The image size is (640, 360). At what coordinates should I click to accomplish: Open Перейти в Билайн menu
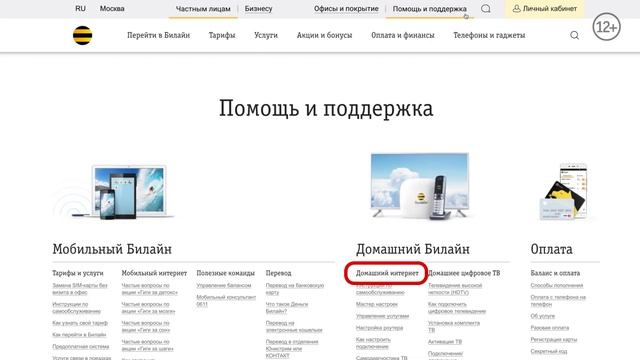[x=158, y=36]
